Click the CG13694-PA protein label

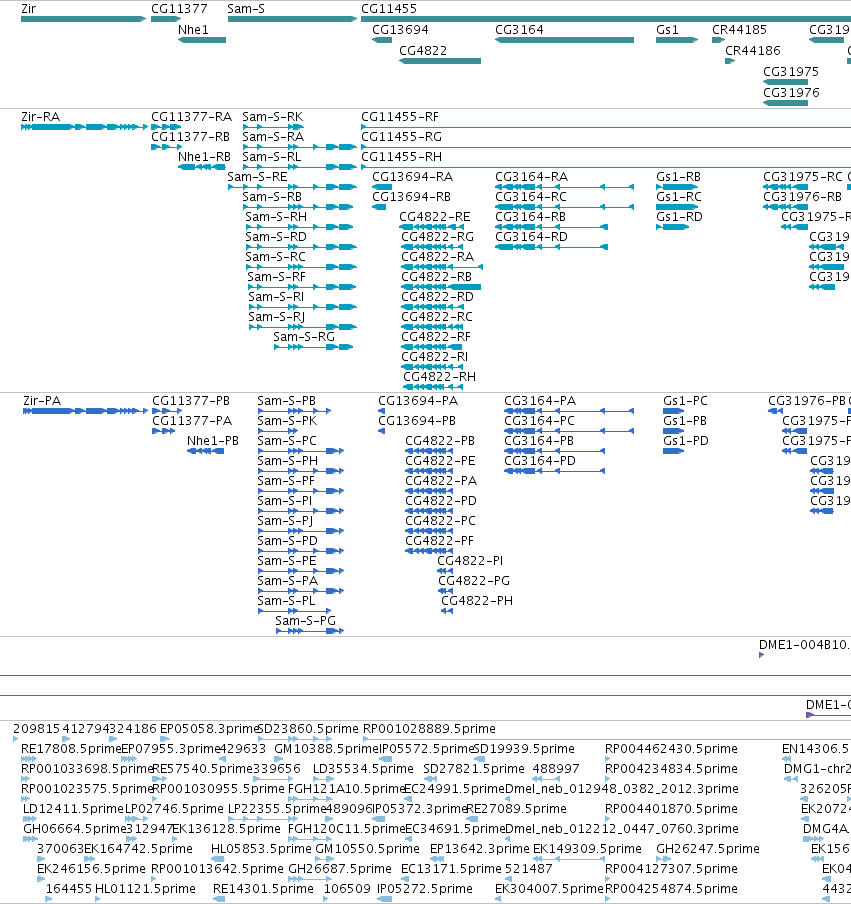click(417, 401)
